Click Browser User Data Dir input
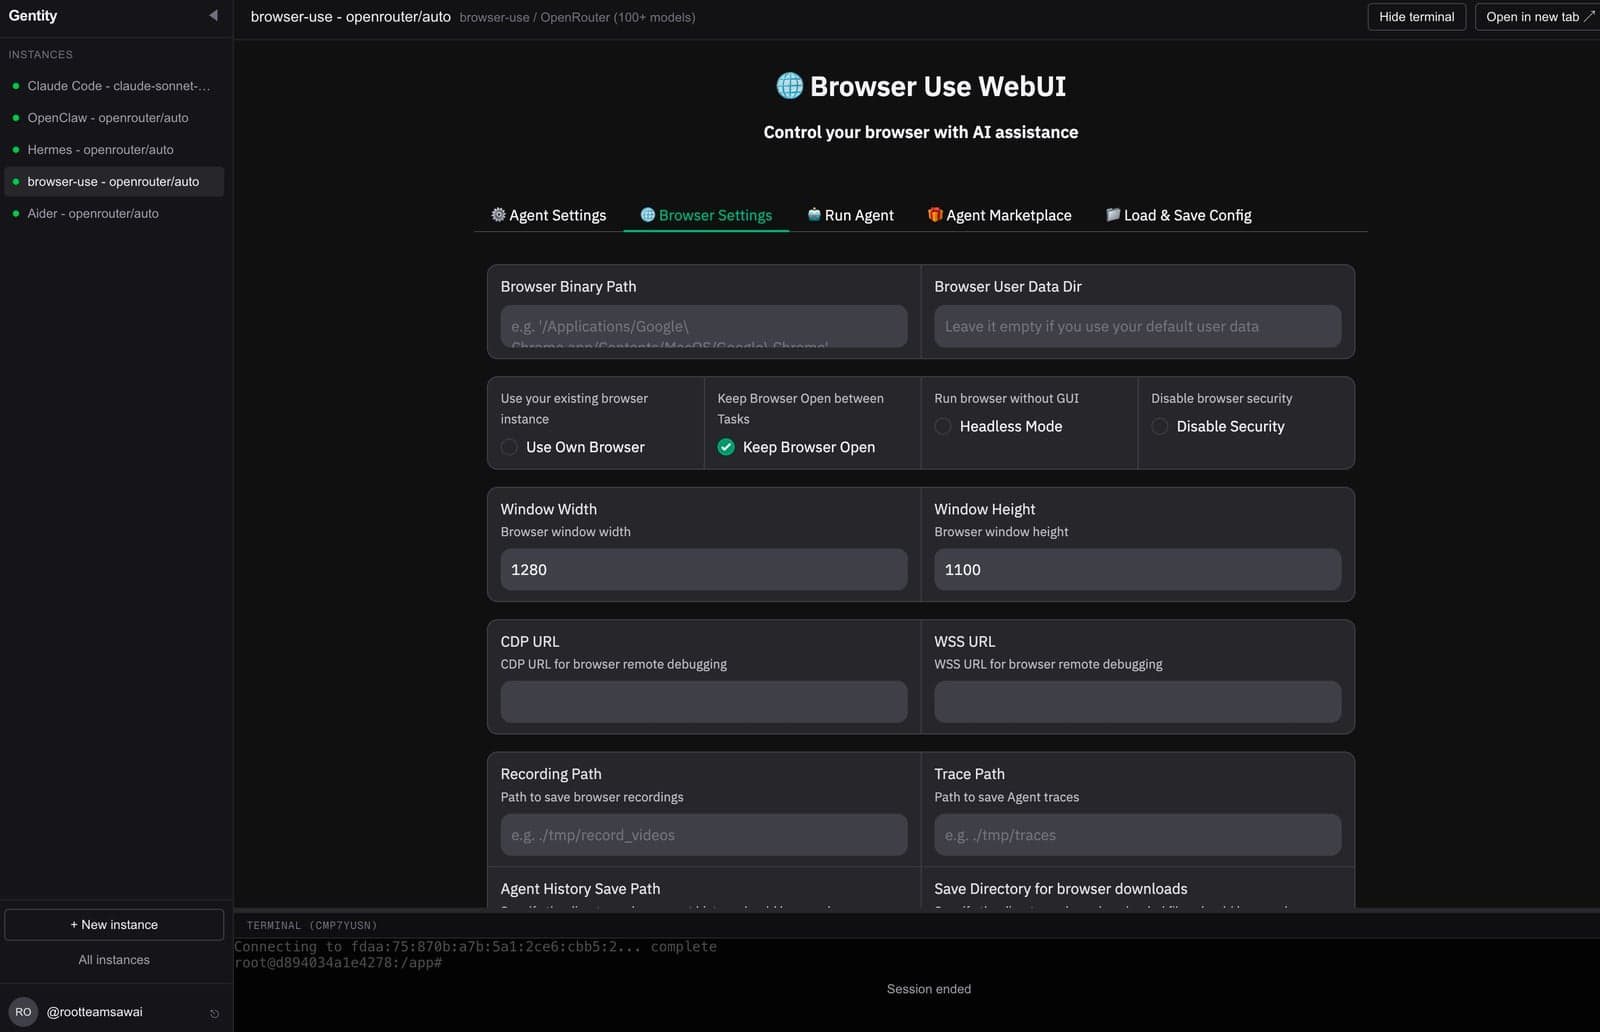The height and width of the screenshot is (1032, 1600). [1138, 326]
